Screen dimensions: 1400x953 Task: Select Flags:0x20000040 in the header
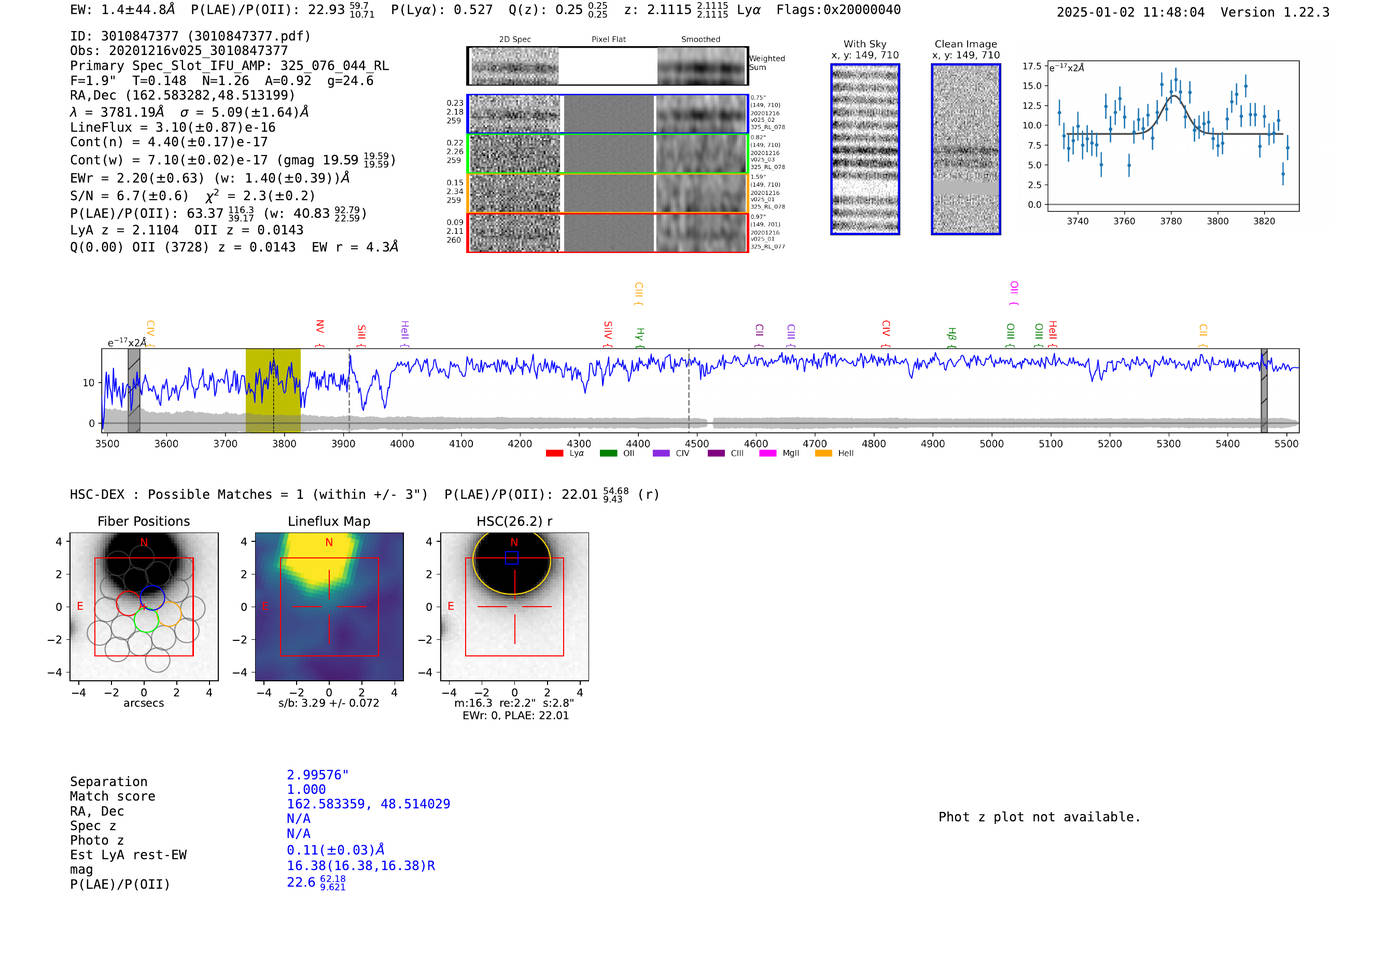[838, 10]
